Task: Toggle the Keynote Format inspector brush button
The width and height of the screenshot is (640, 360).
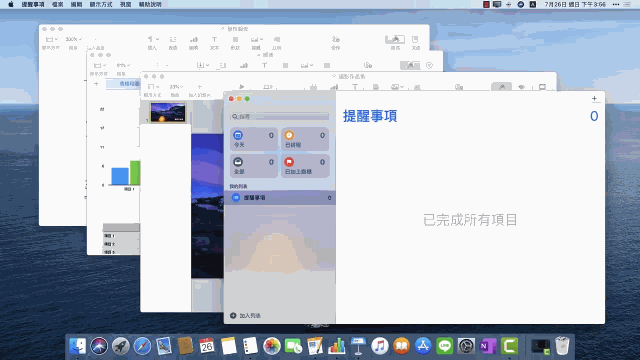Action: point(502,87)
